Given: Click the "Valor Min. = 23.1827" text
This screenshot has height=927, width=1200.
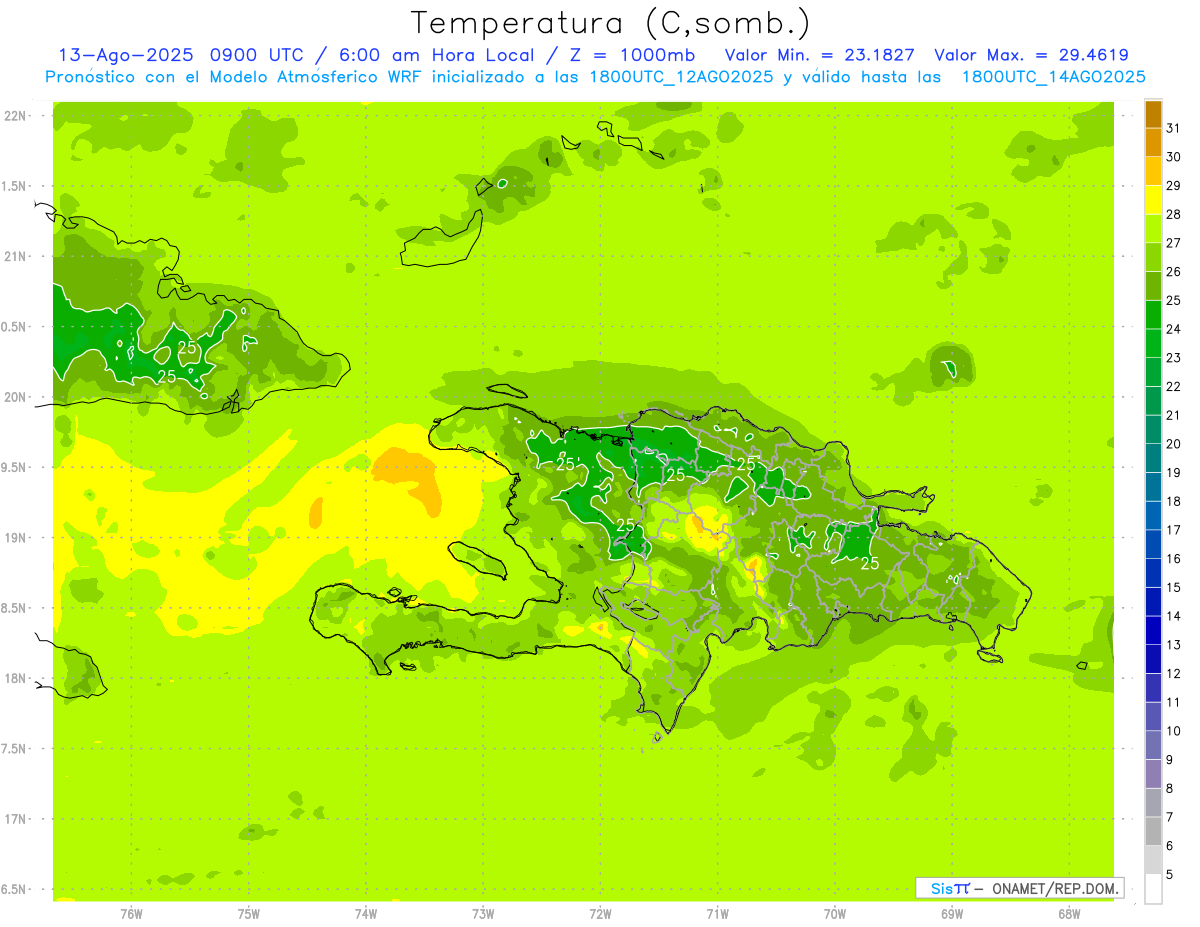Looking at the screenshot, I should (820, 56).
